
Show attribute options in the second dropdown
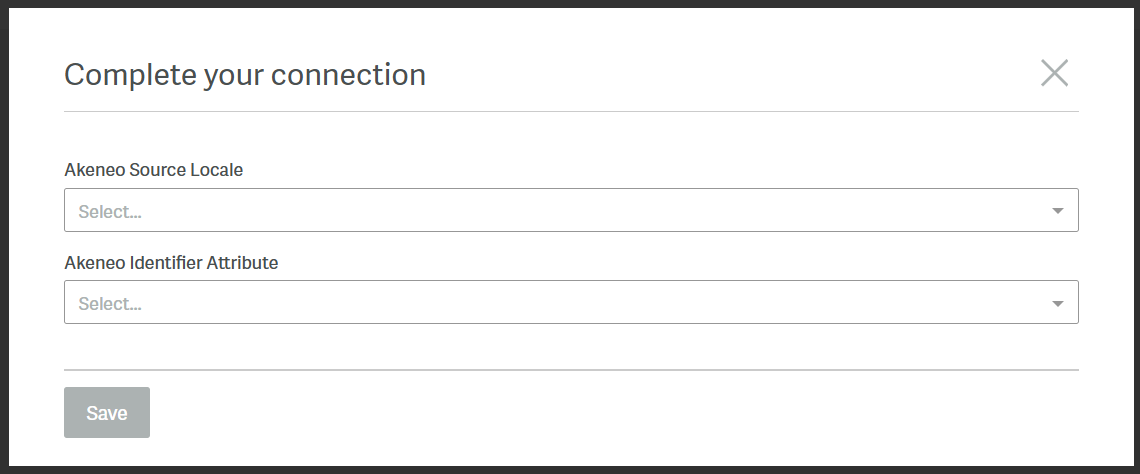pos(1057,303)
